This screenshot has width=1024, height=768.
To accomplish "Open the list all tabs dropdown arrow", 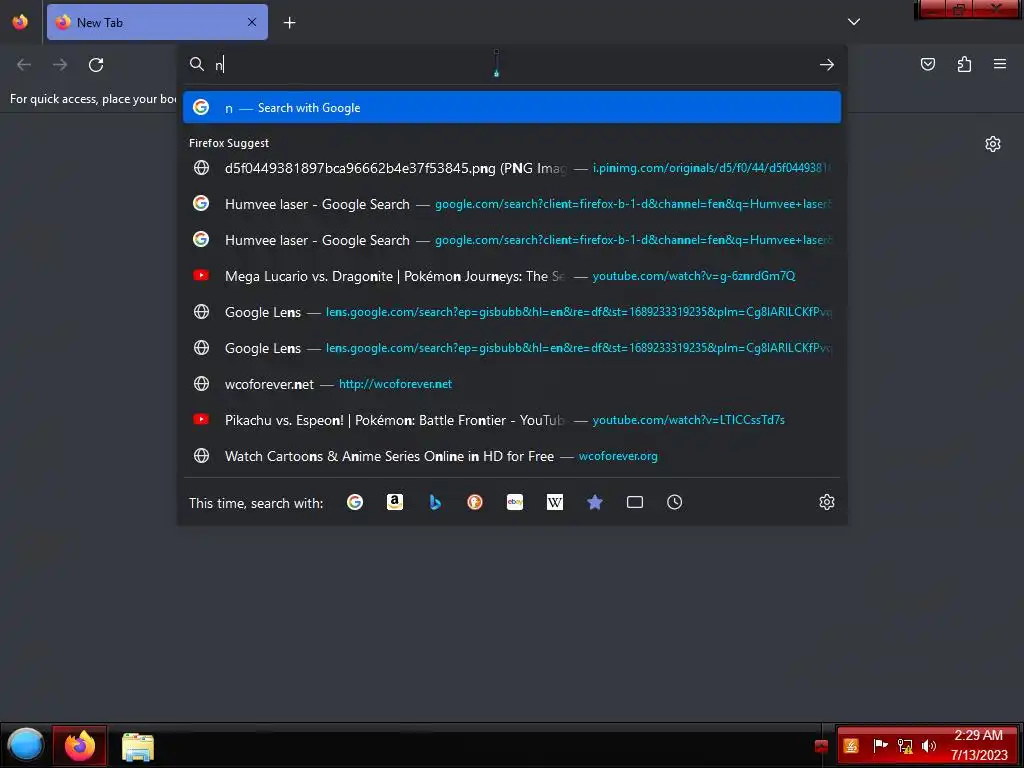I will point(854,22).
